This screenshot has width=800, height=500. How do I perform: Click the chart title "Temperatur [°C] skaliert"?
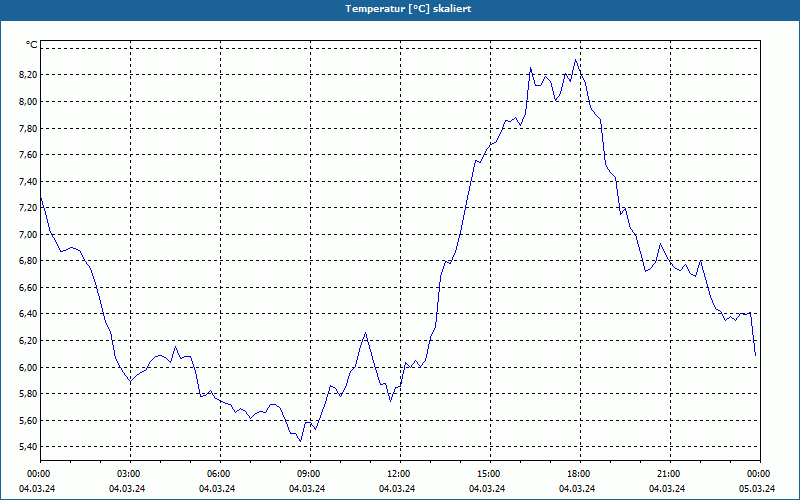(x=408, y=9)
